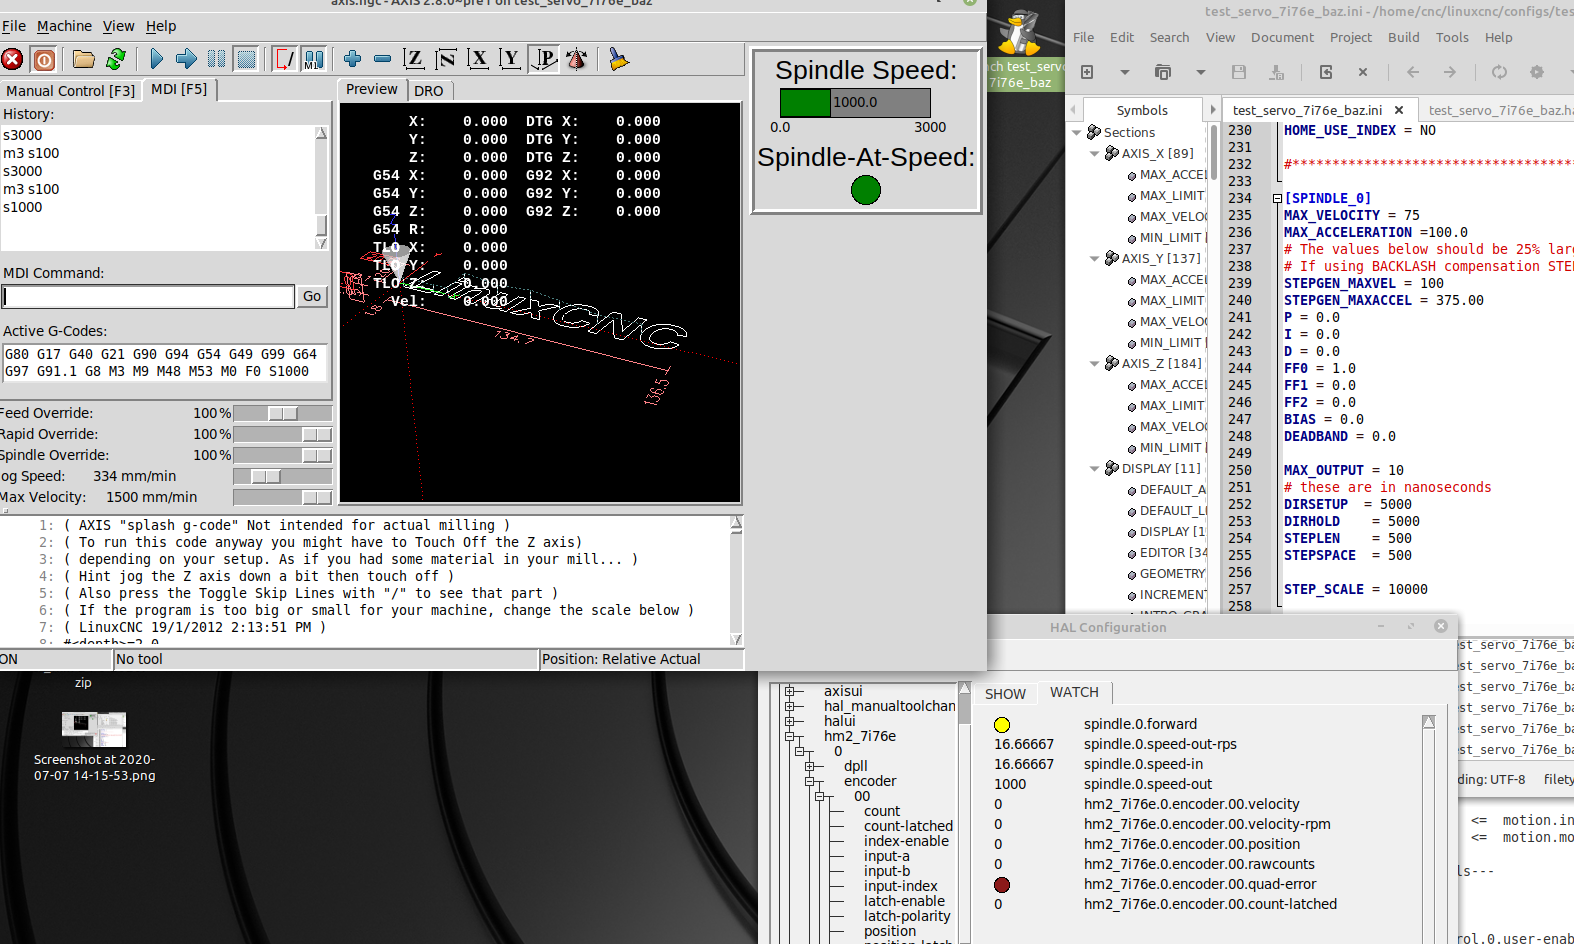Screen dimensions: 1574x944
Task: Run the program with play icon
Action: pyautogui.click(x=156, y=60)
